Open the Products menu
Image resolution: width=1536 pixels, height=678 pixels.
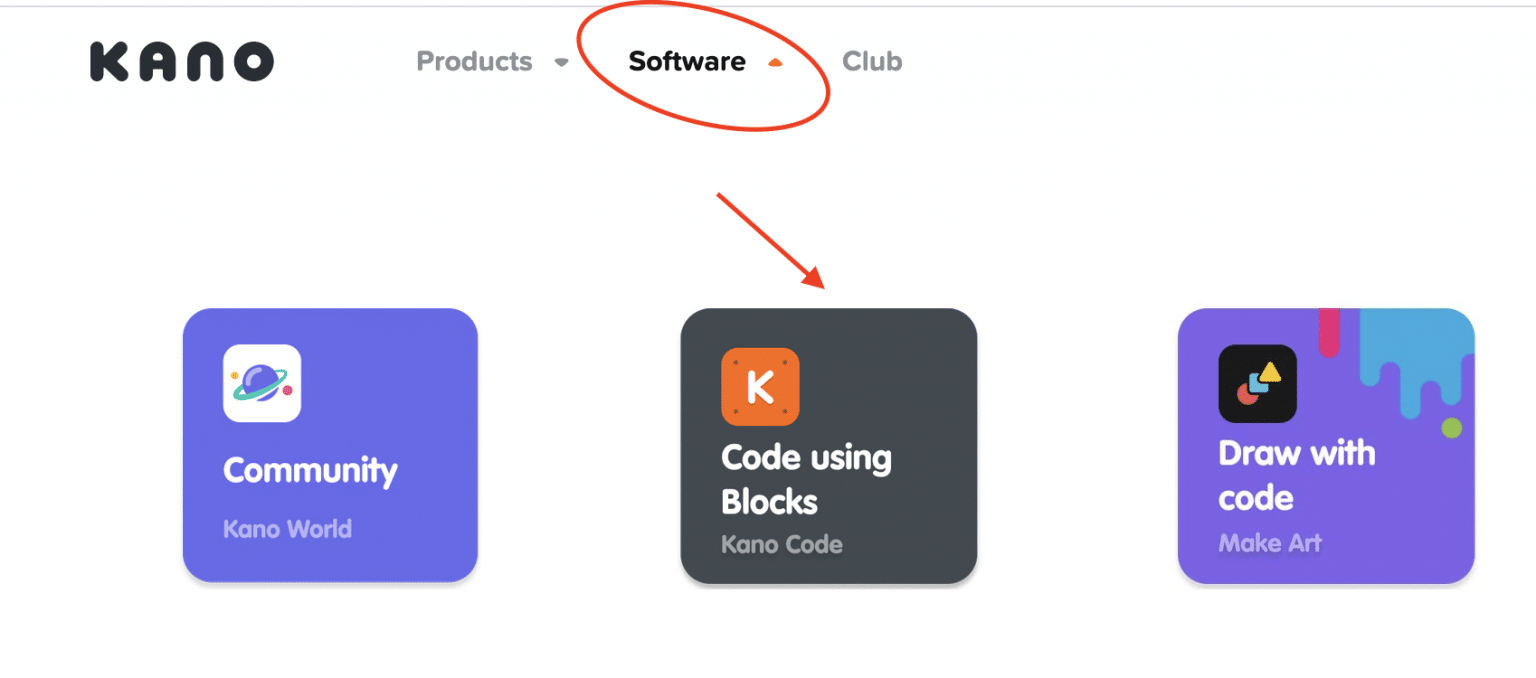474,61
